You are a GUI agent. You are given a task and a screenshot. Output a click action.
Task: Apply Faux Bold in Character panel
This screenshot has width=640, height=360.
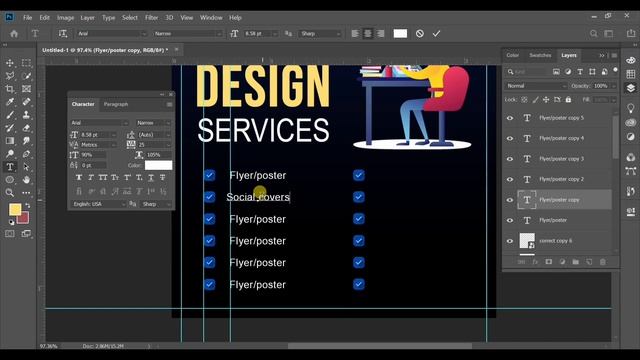79,178
